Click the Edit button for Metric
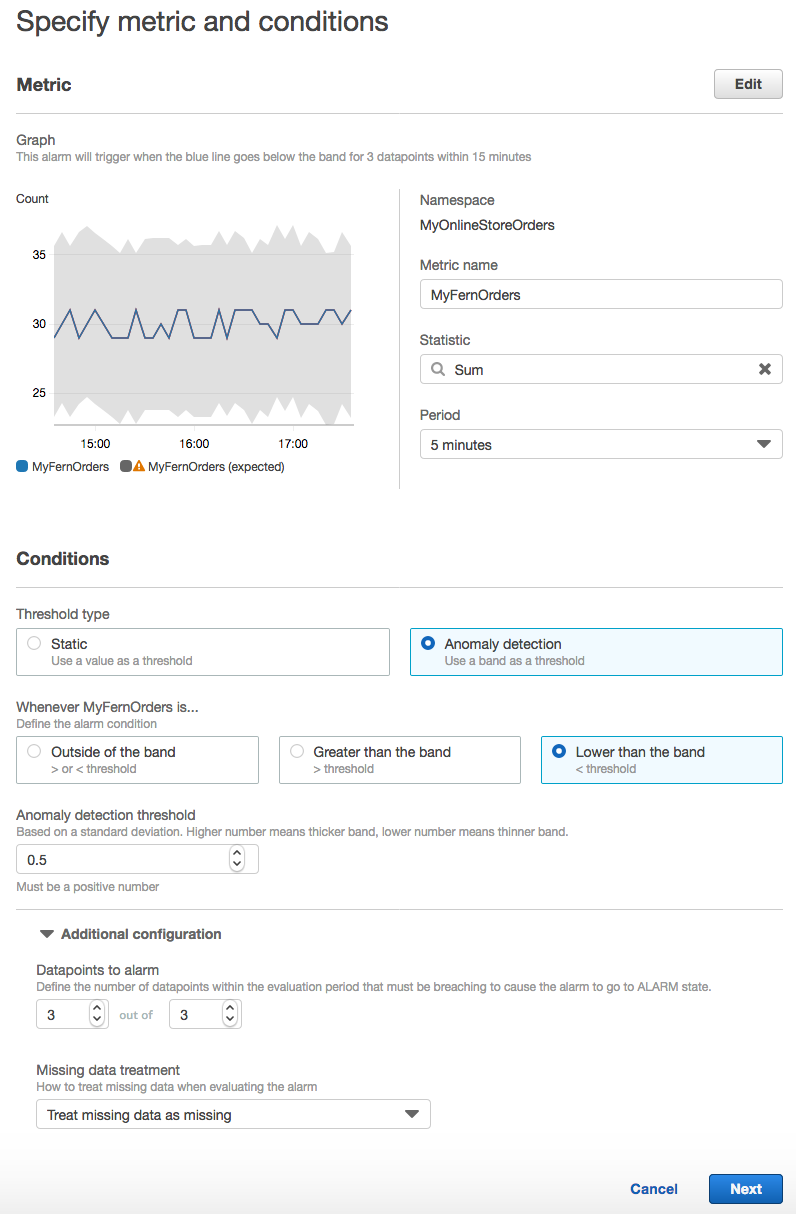796x1214 pixels. pyautogui.click(x=748, y=84)
